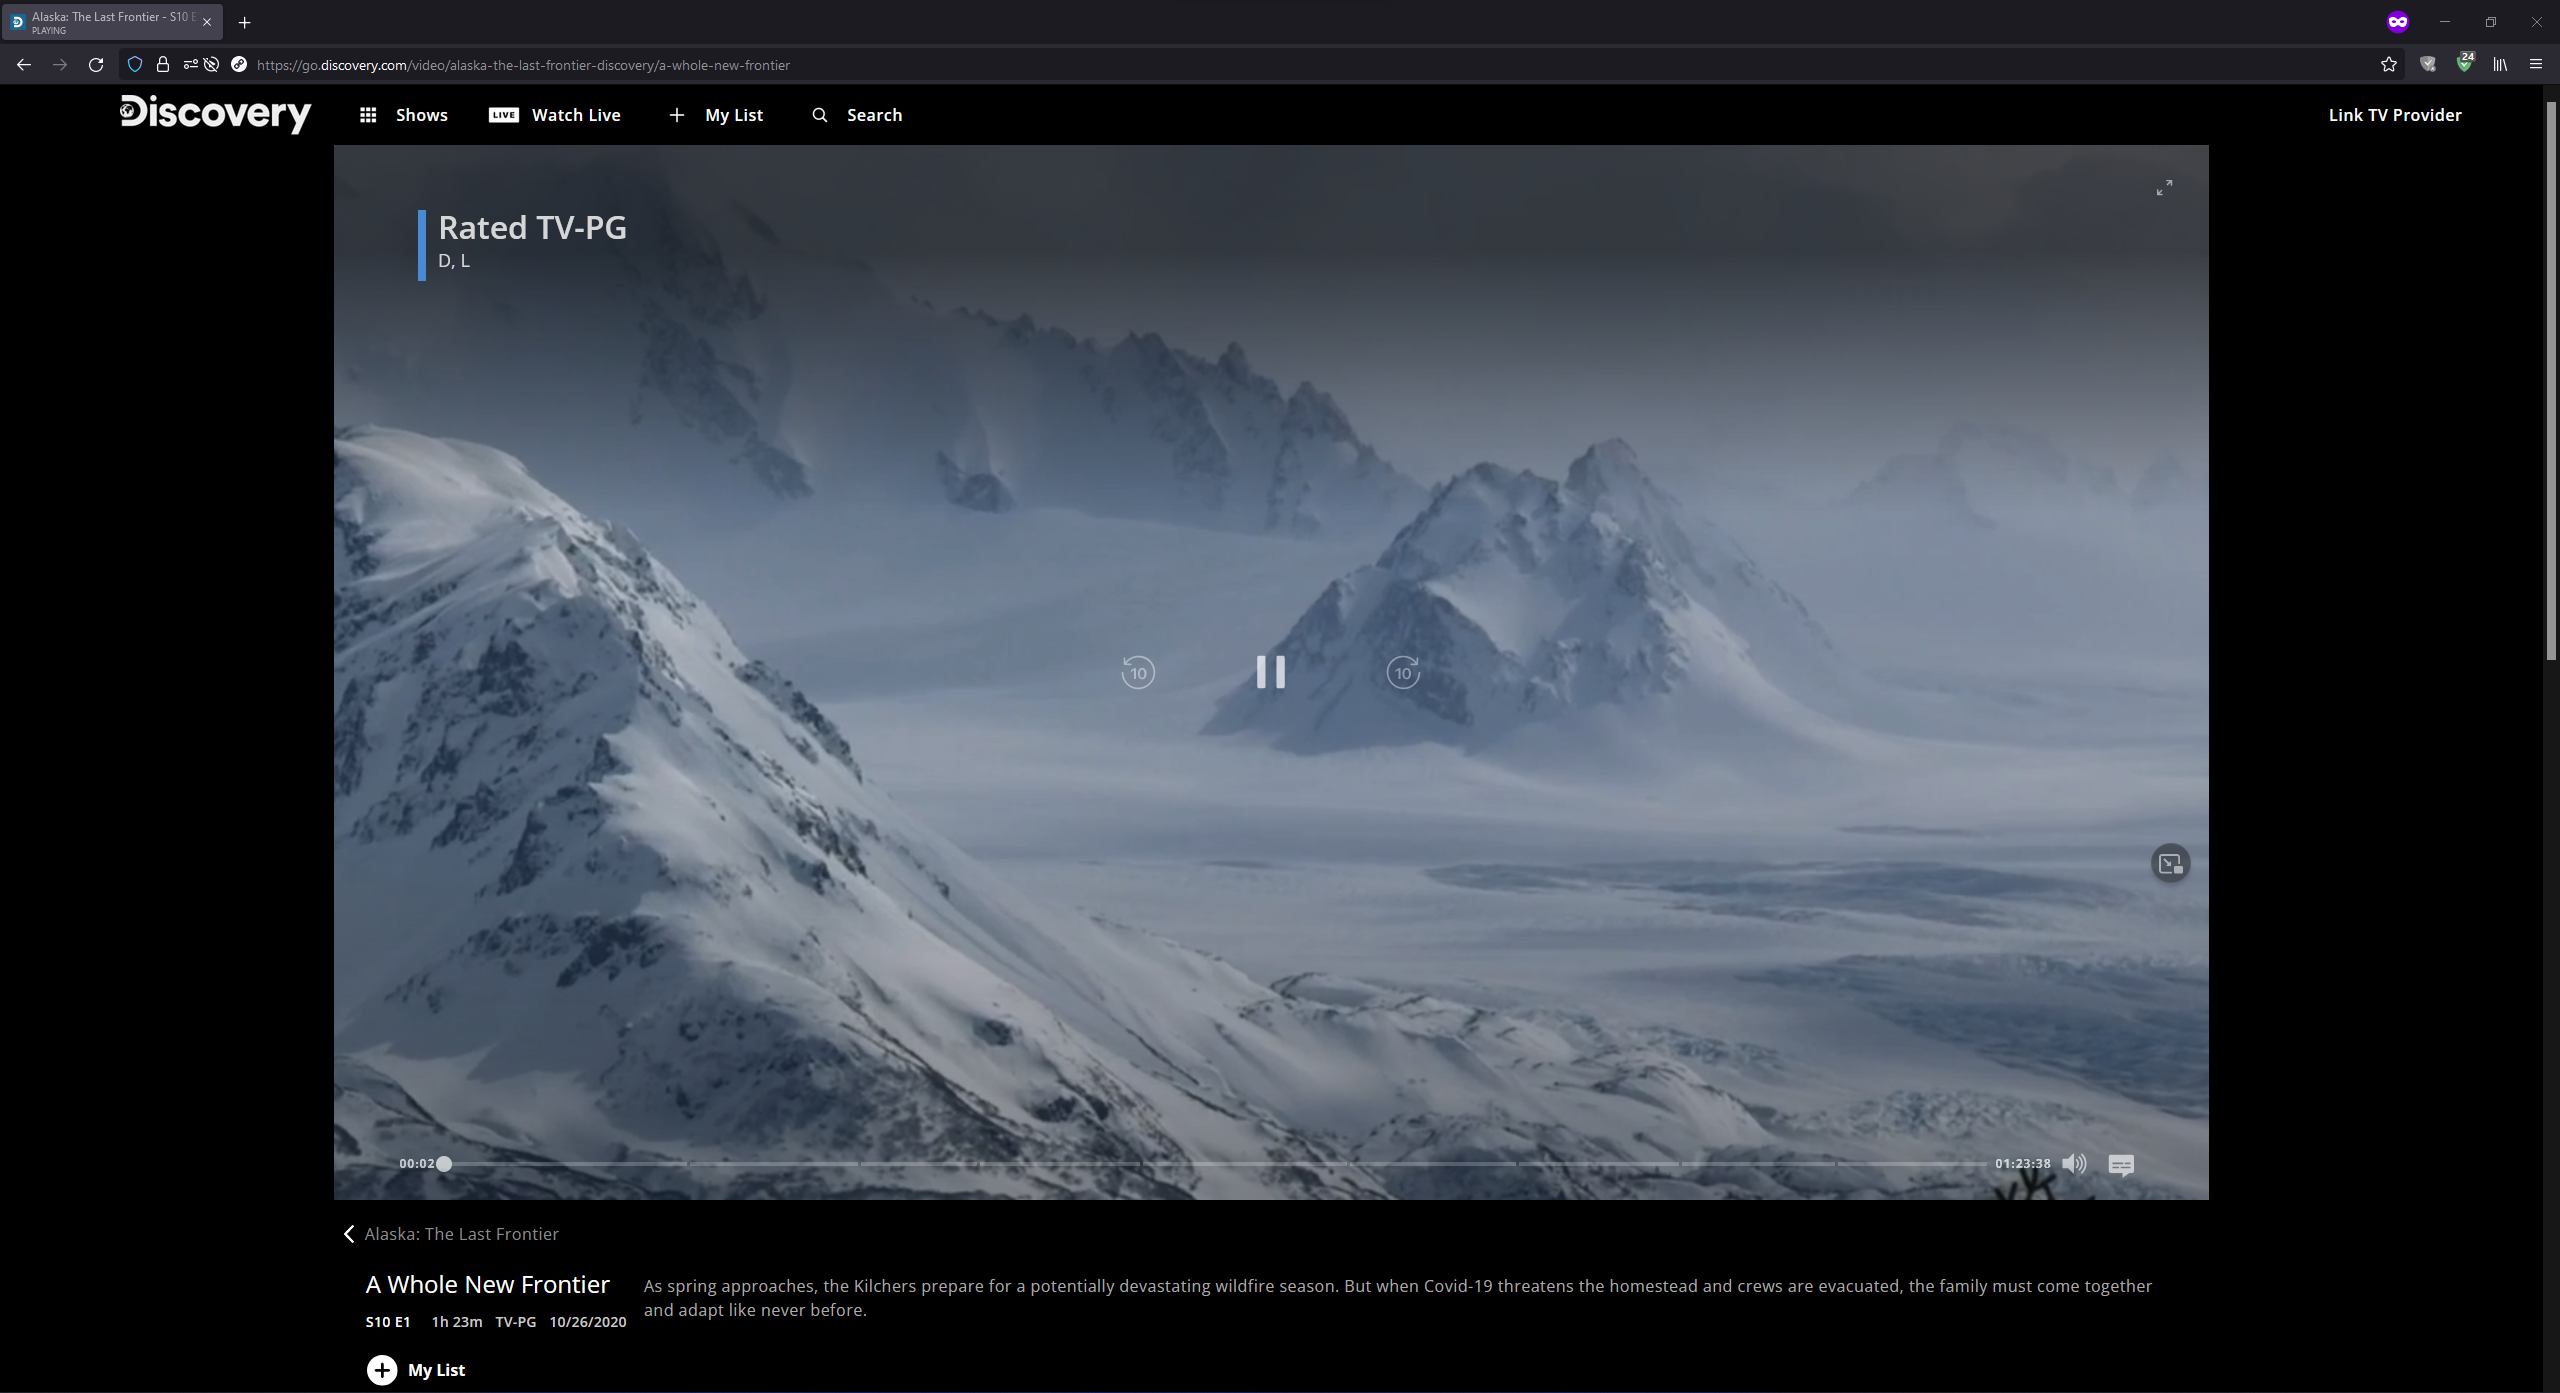
Task: Go to home via the Discovery logo
Action: pyautogui.click(x=215, y=113)
